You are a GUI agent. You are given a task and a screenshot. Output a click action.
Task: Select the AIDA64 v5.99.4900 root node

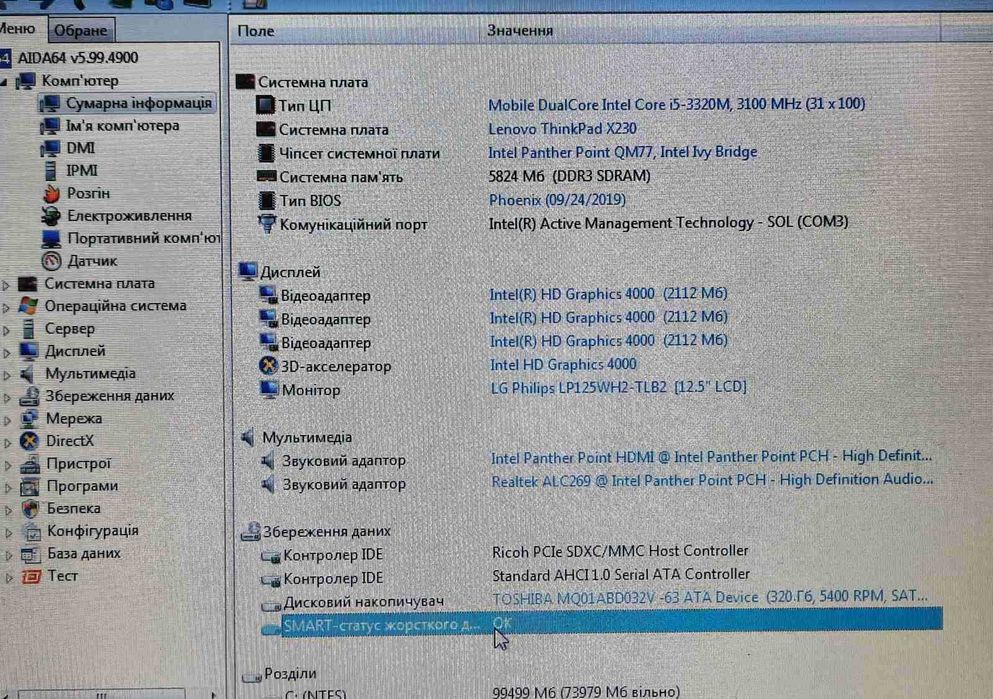[77, 58]
